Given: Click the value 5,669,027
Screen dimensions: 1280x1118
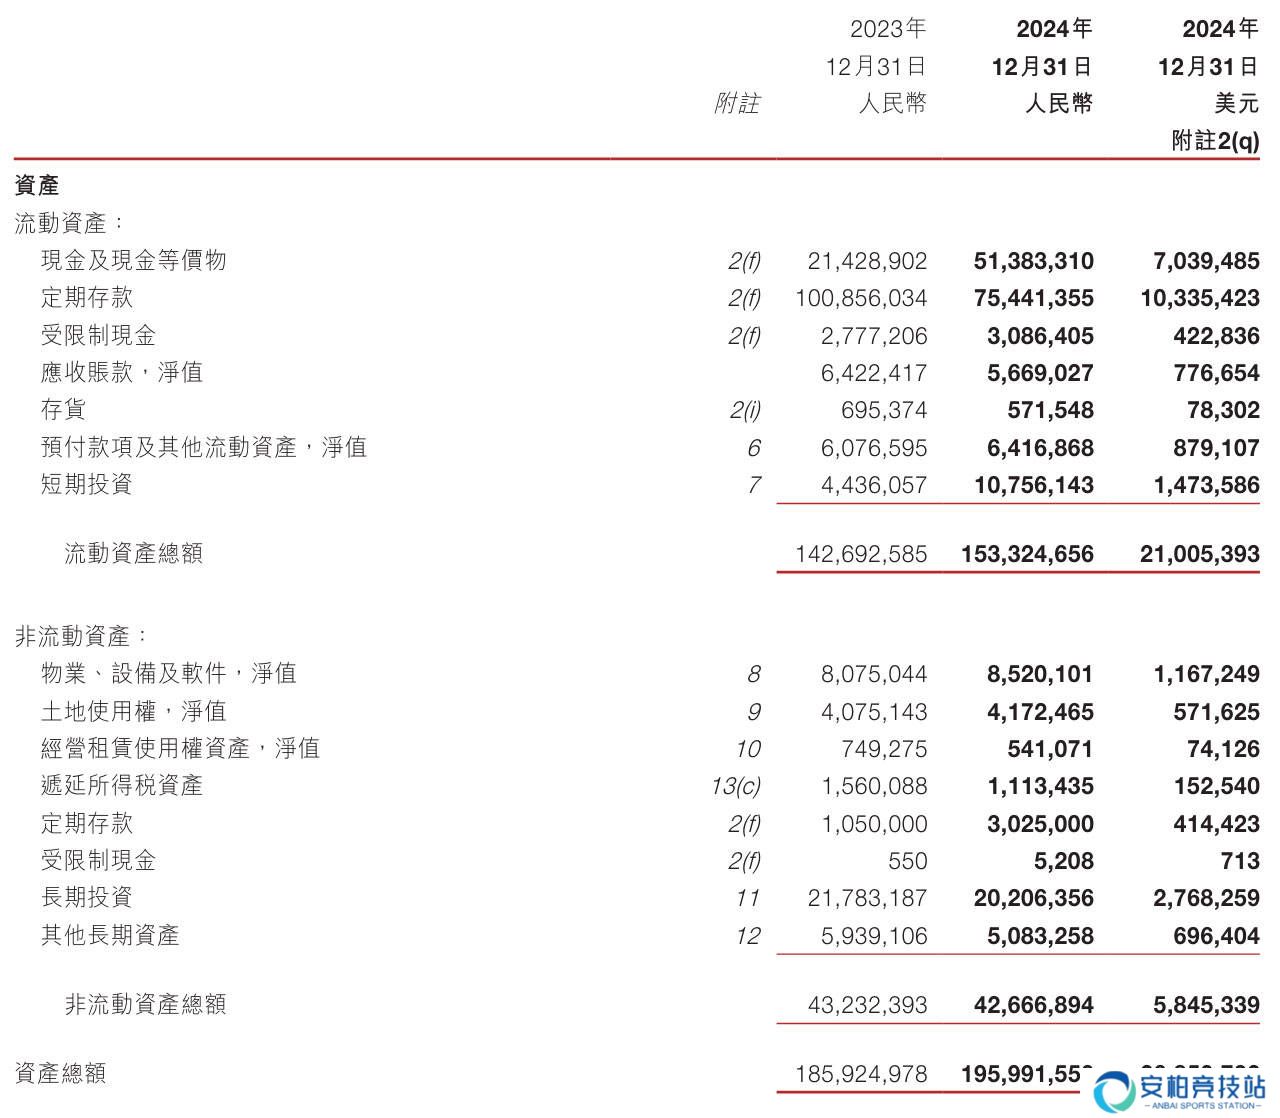Looking at the screenshot, I should tap(1040, 374).
